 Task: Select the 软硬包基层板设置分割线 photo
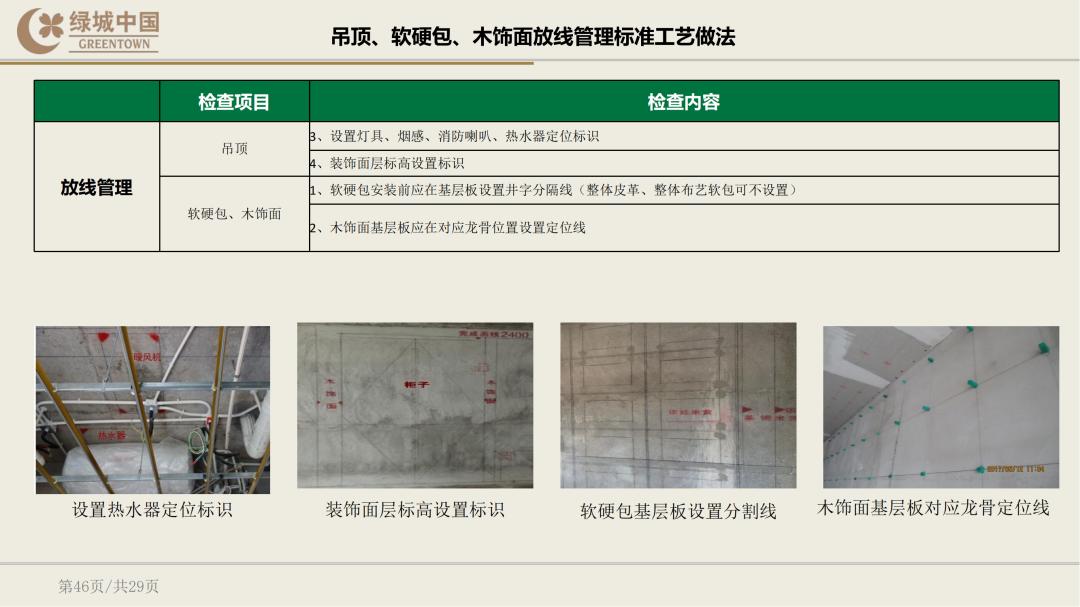(x=680, y=407)
